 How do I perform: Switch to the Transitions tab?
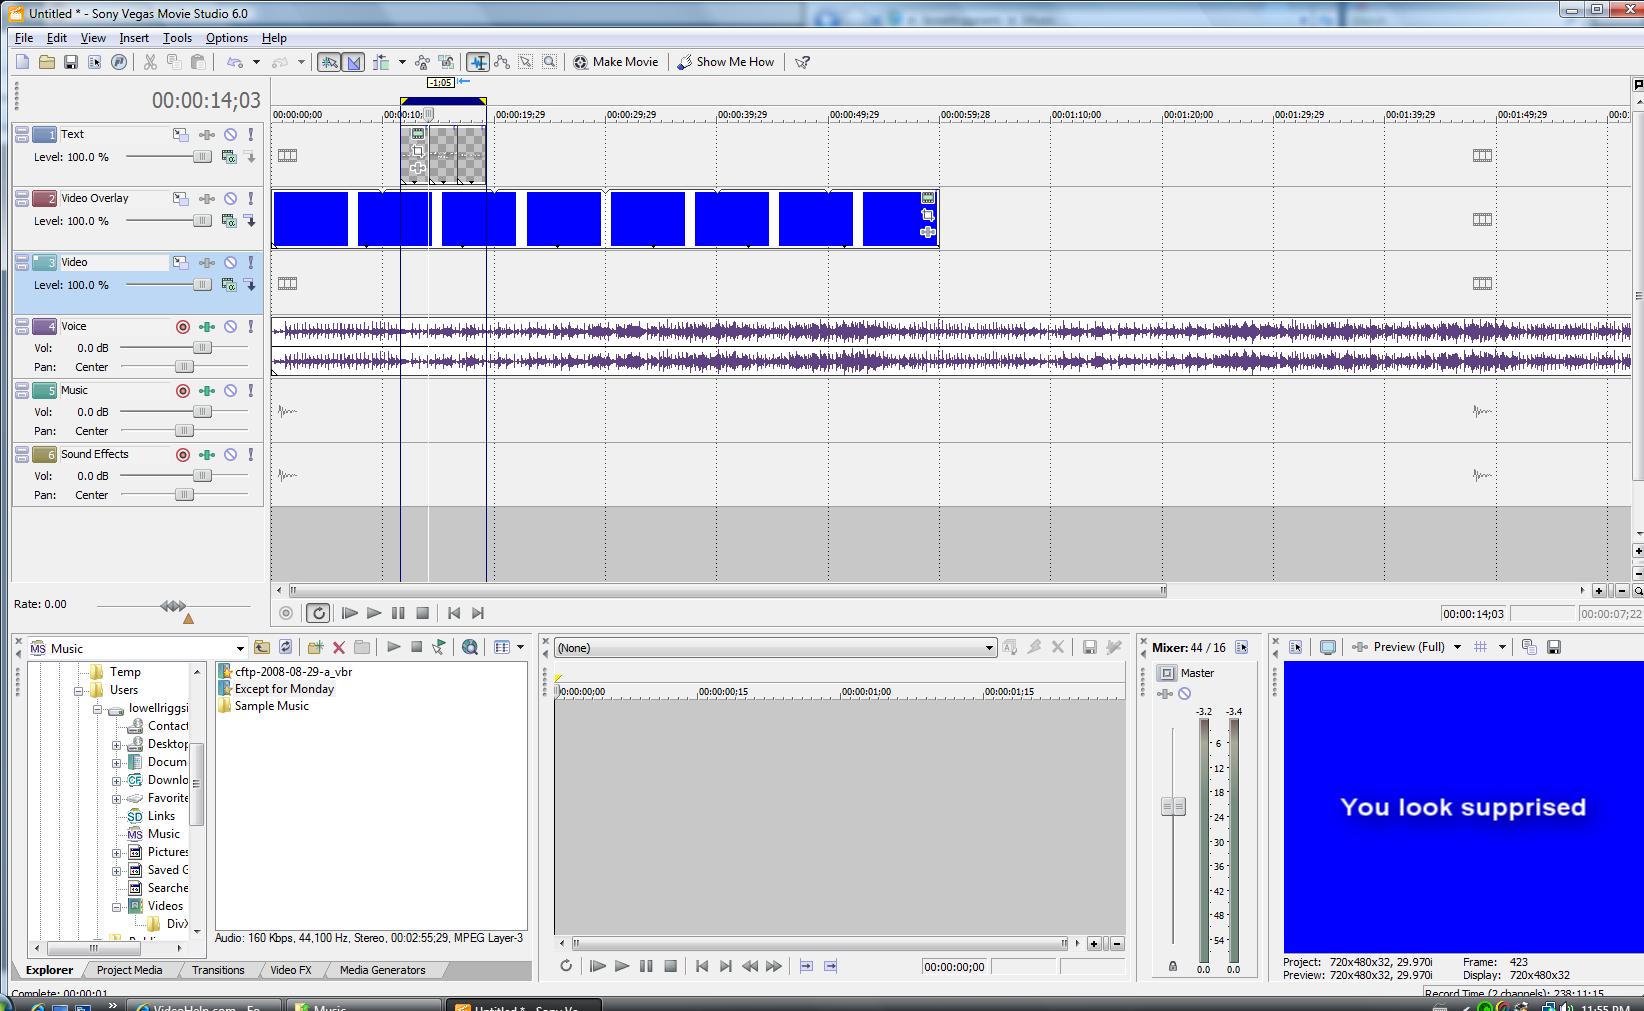coord(218,970)
